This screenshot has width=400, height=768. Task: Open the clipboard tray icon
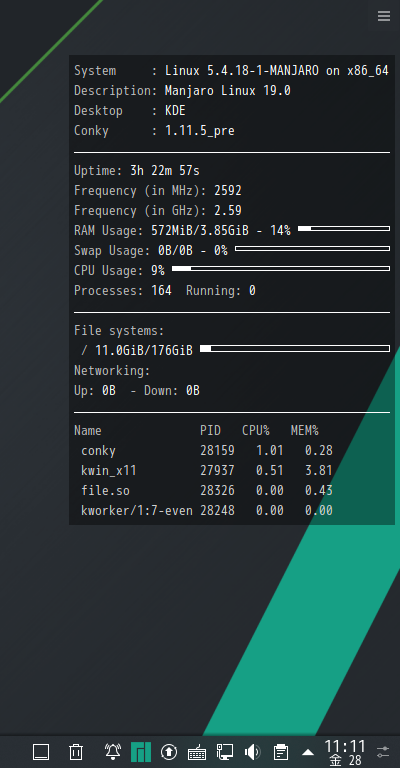coord(281,752)
